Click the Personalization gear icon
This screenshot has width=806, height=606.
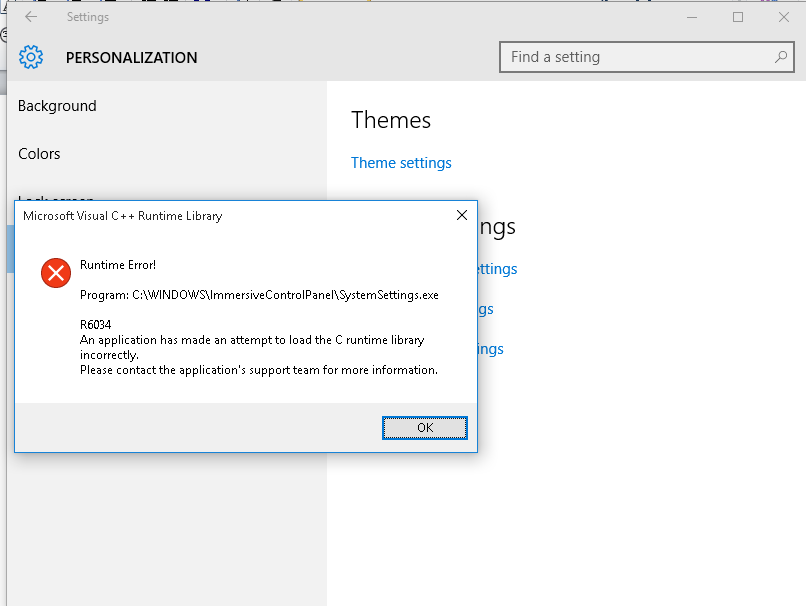31,57
